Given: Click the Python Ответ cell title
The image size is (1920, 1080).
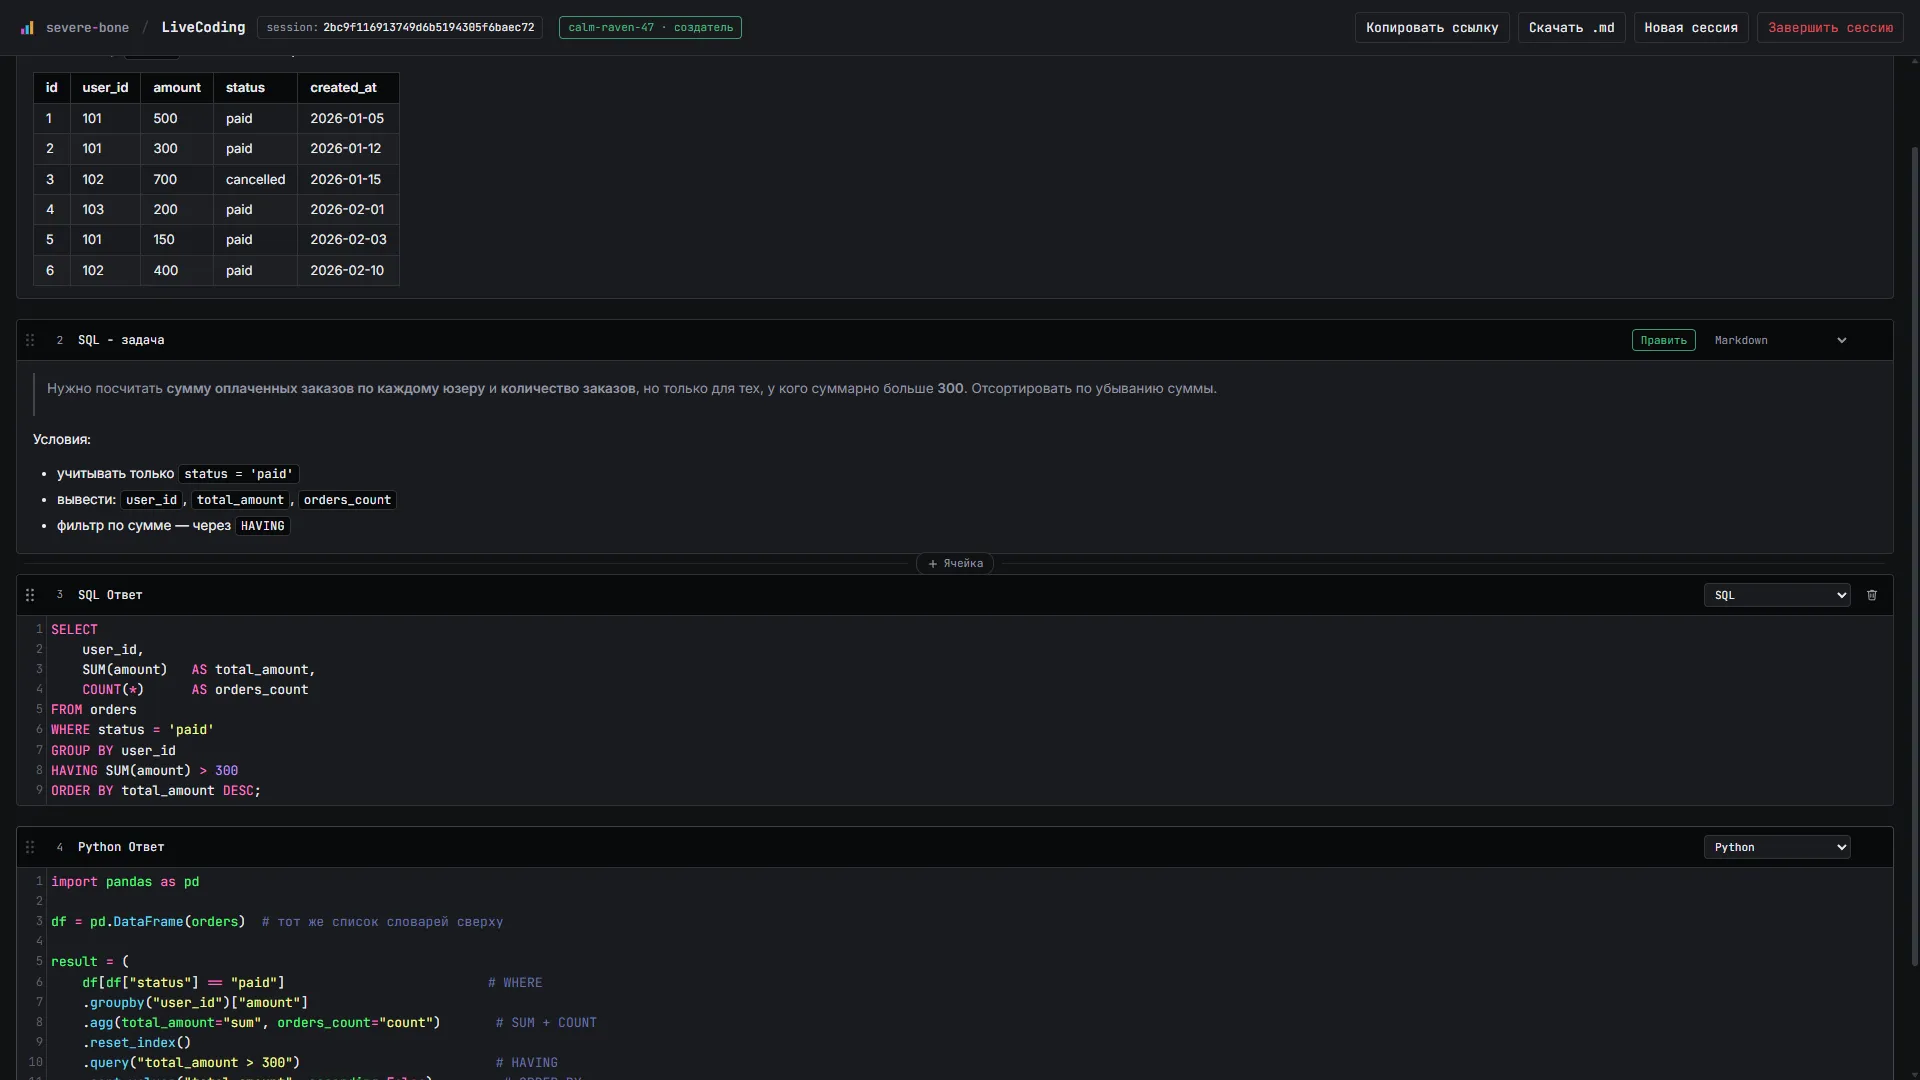Looking at the screenshot, I should [121, 847].
